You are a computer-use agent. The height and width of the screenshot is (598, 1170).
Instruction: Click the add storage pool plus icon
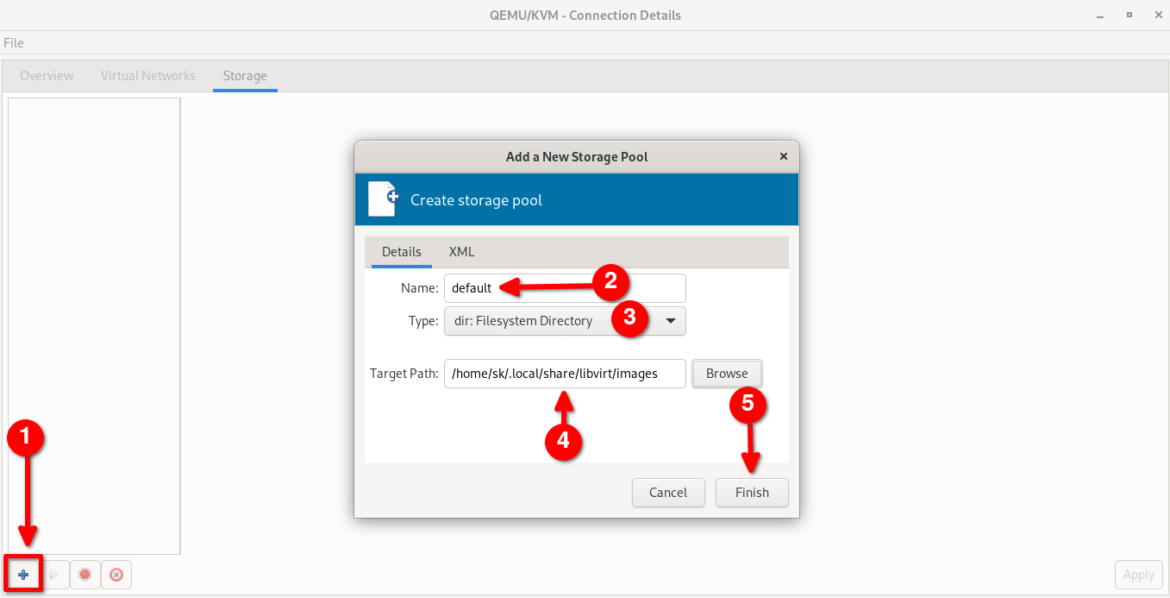22,574
